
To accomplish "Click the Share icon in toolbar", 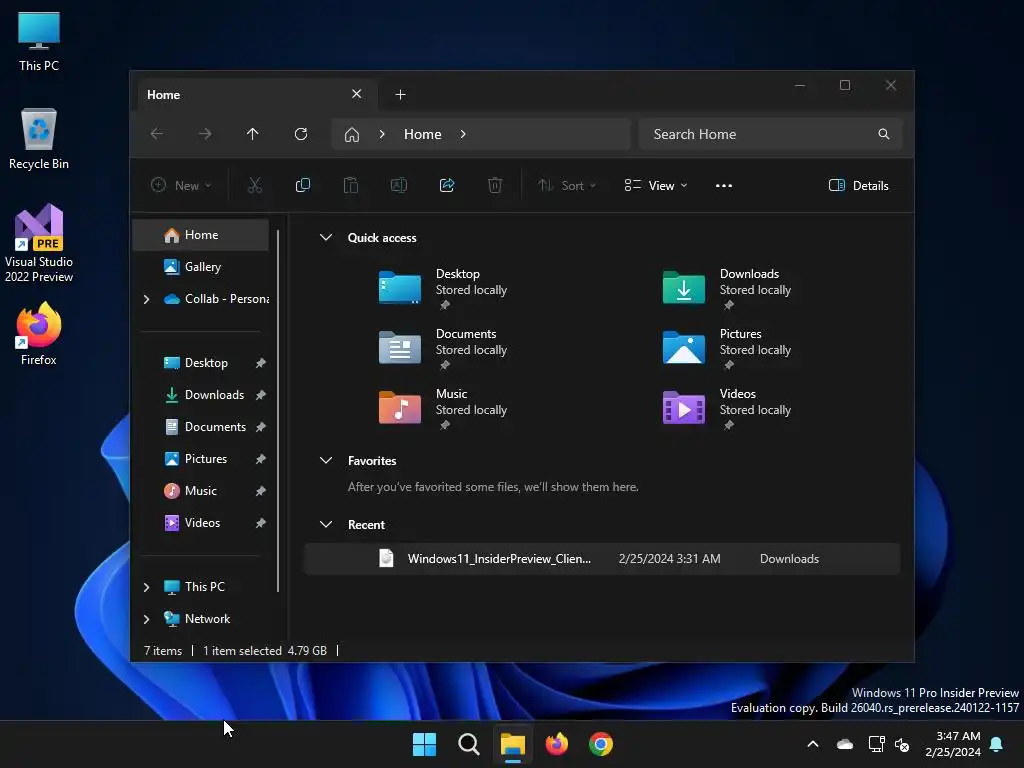I will (x=447, y=185).
